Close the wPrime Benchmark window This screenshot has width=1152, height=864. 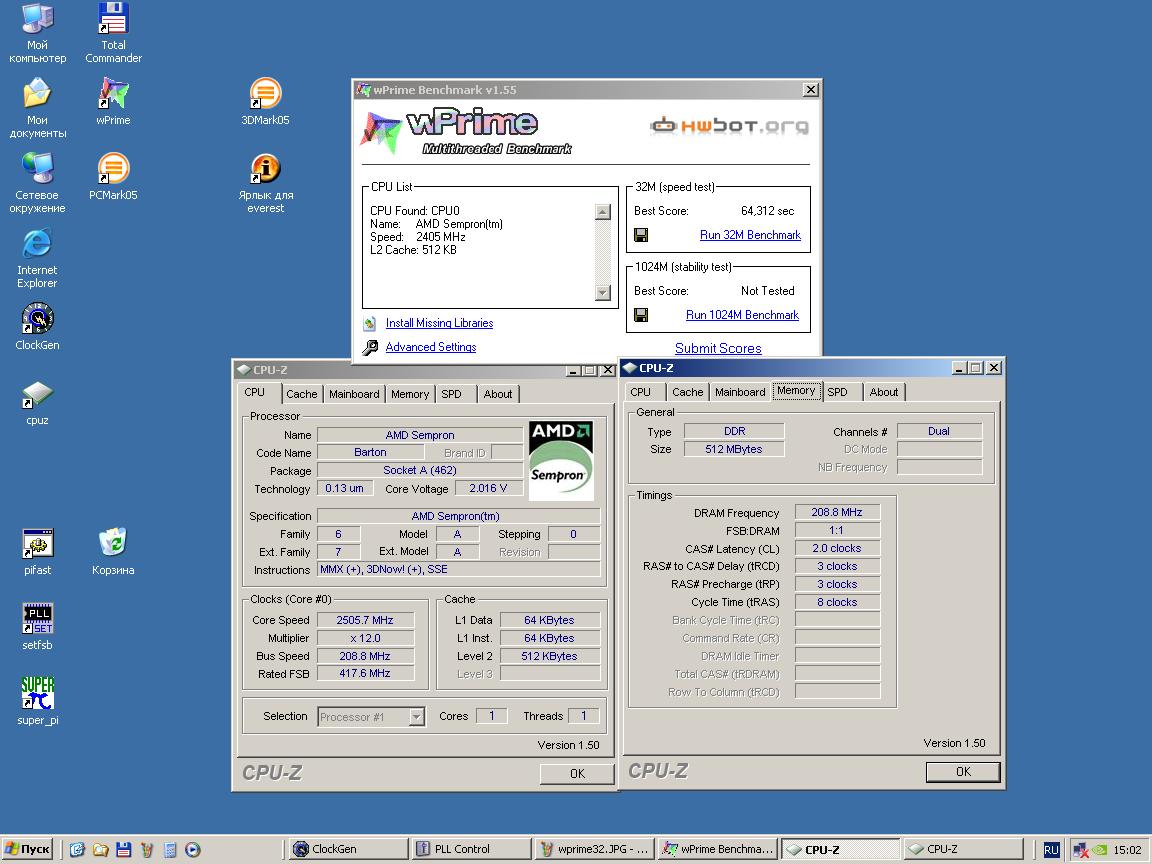tap(810, 90)
